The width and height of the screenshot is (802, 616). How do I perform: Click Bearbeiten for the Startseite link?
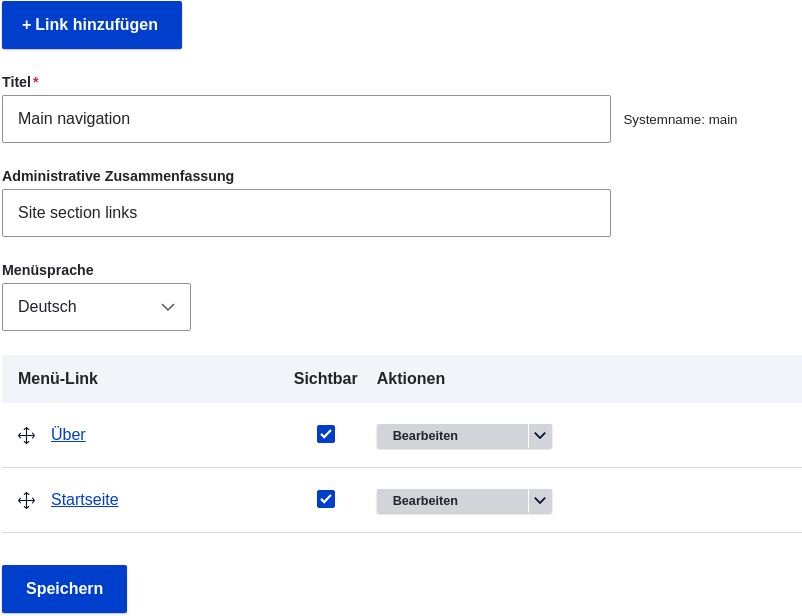(452, 501)
